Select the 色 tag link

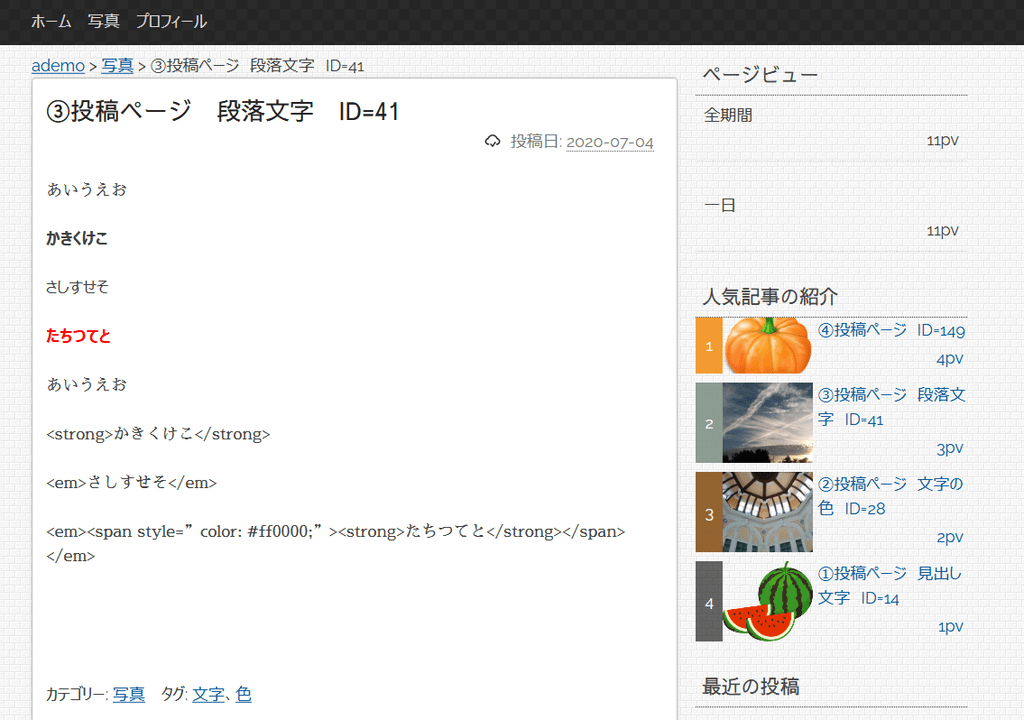pyautogui.click(x=244, y=694)
